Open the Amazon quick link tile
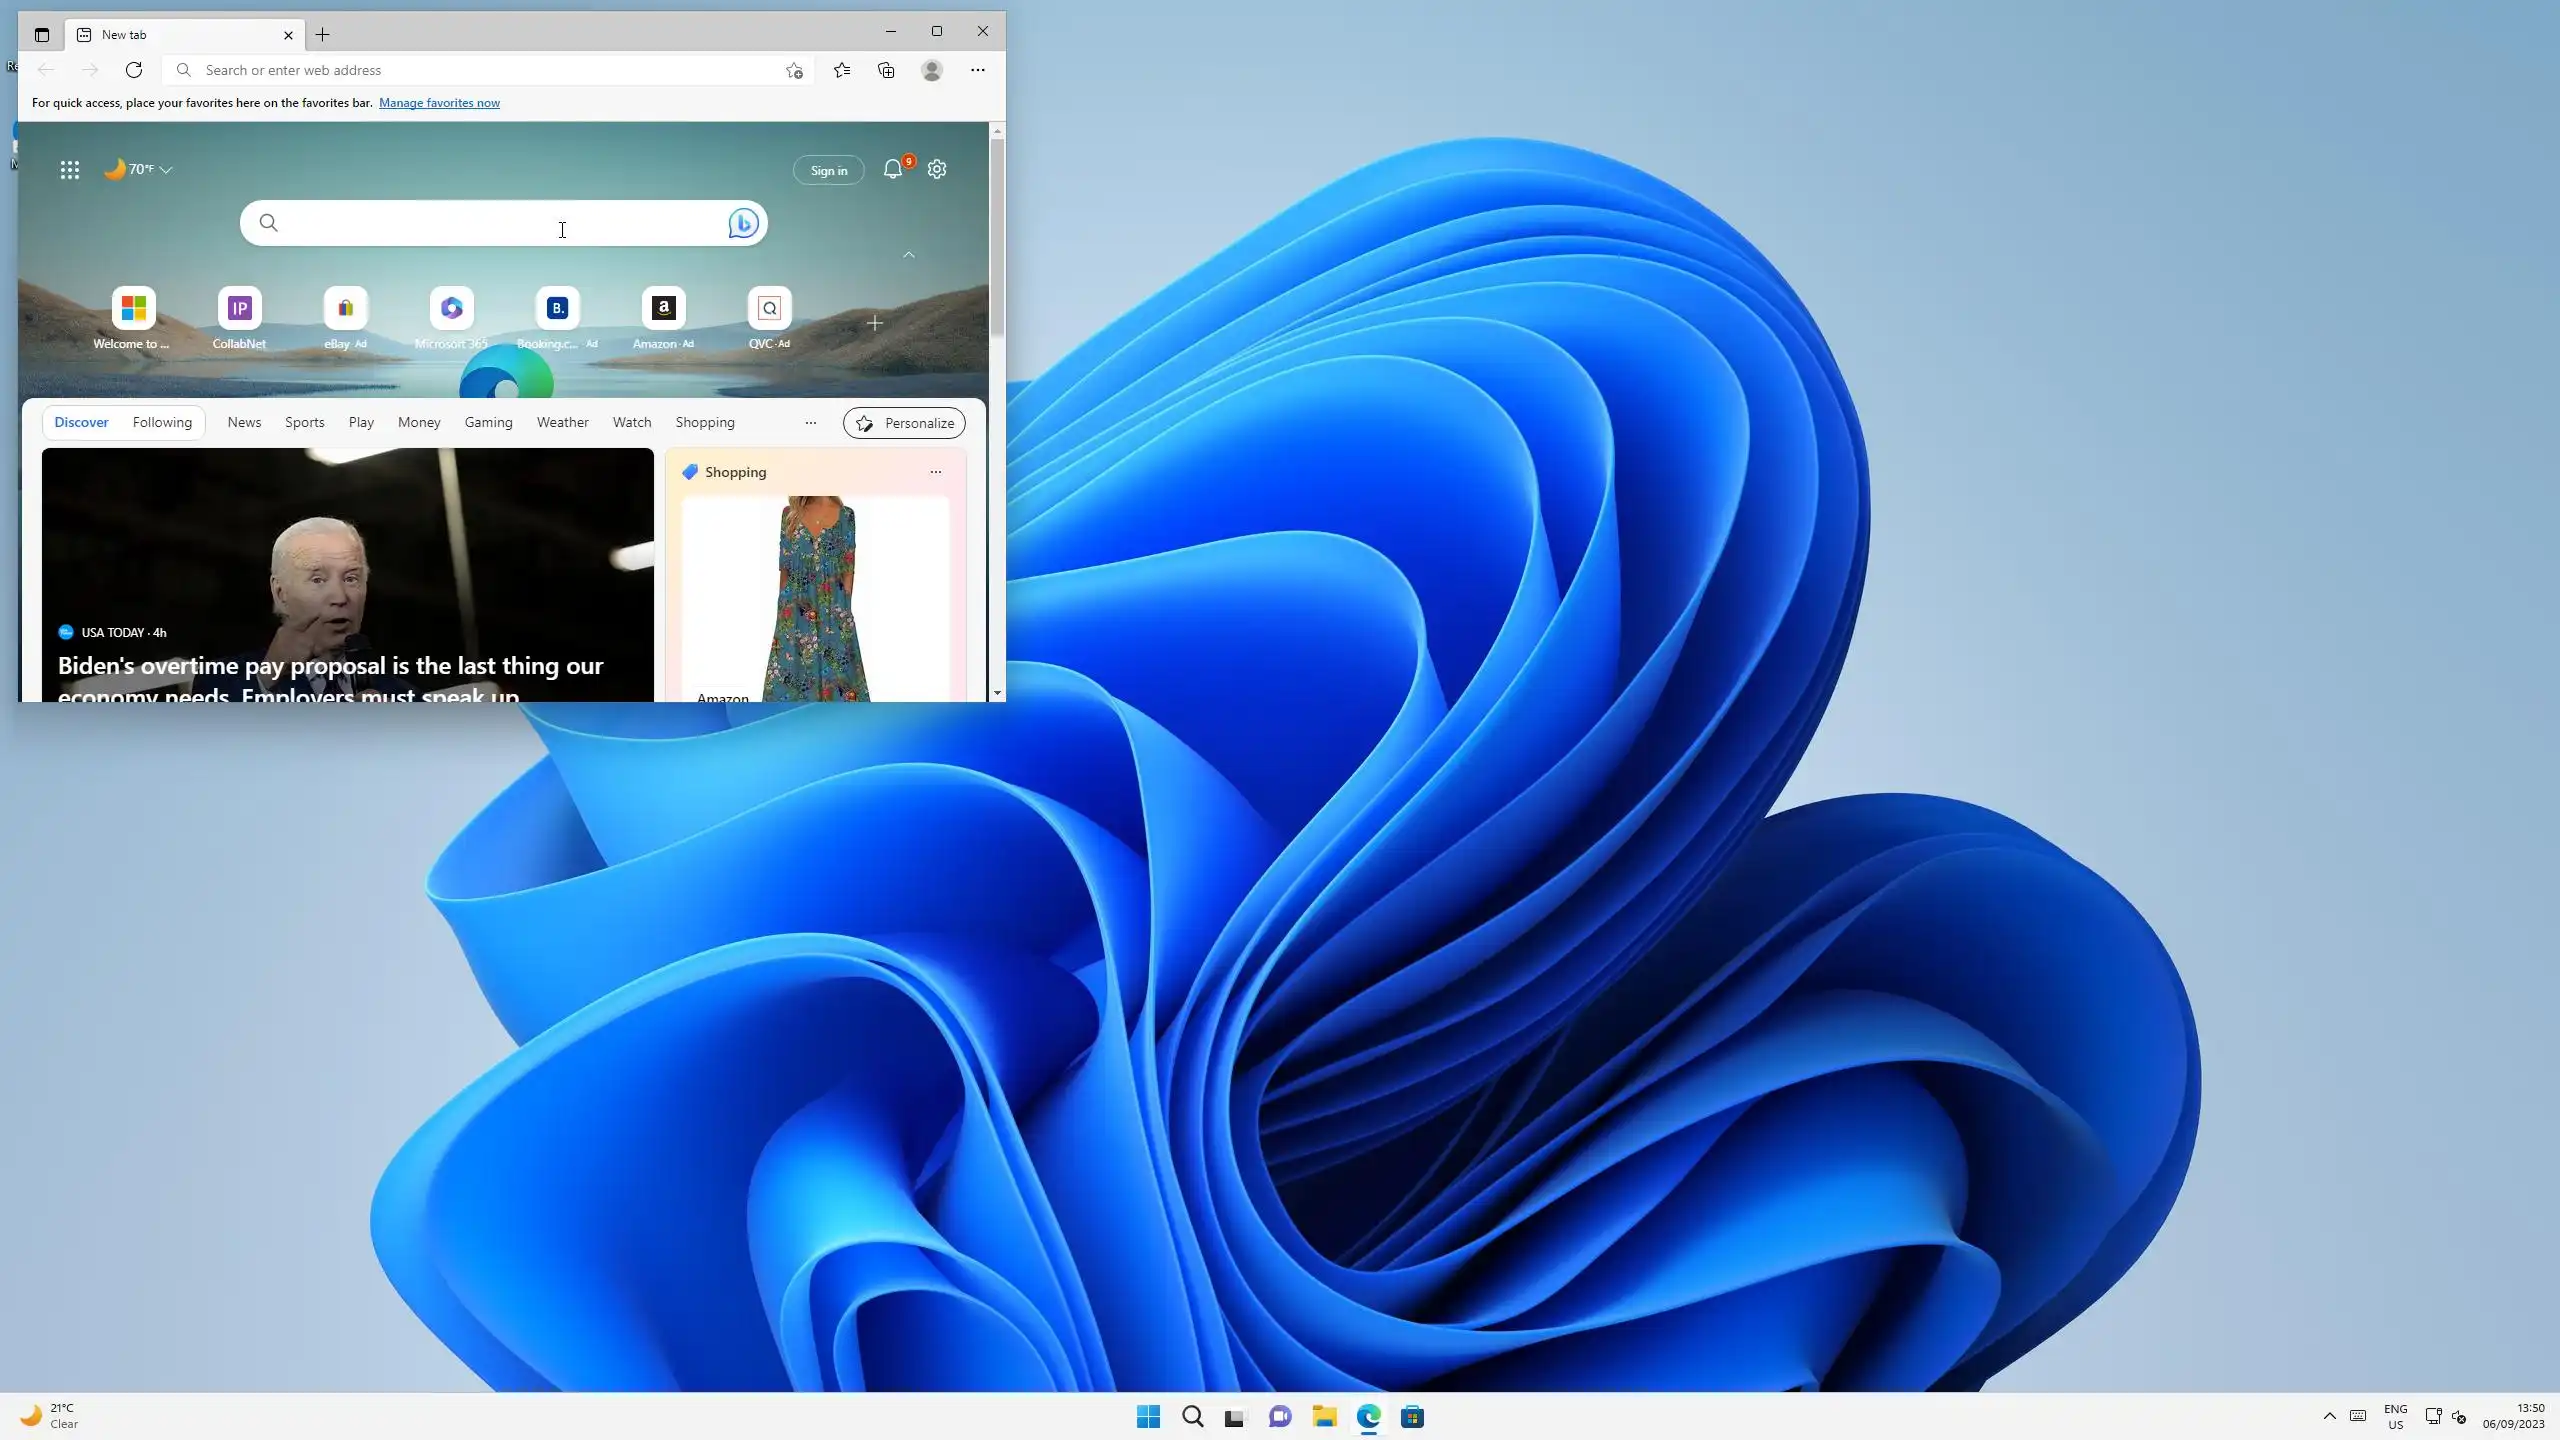The image size is (2560, 1440). 663,309
